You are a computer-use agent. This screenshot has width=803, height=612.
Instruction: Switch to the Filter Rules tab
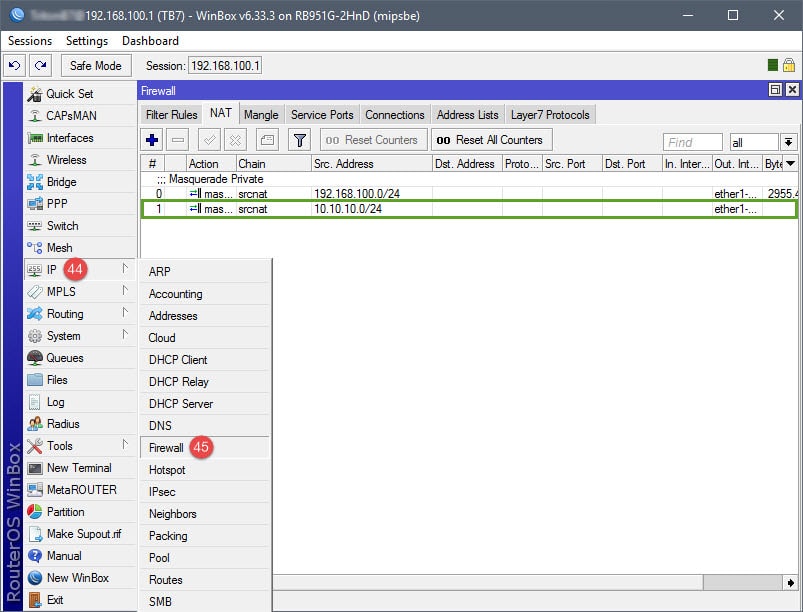point(172,115)
